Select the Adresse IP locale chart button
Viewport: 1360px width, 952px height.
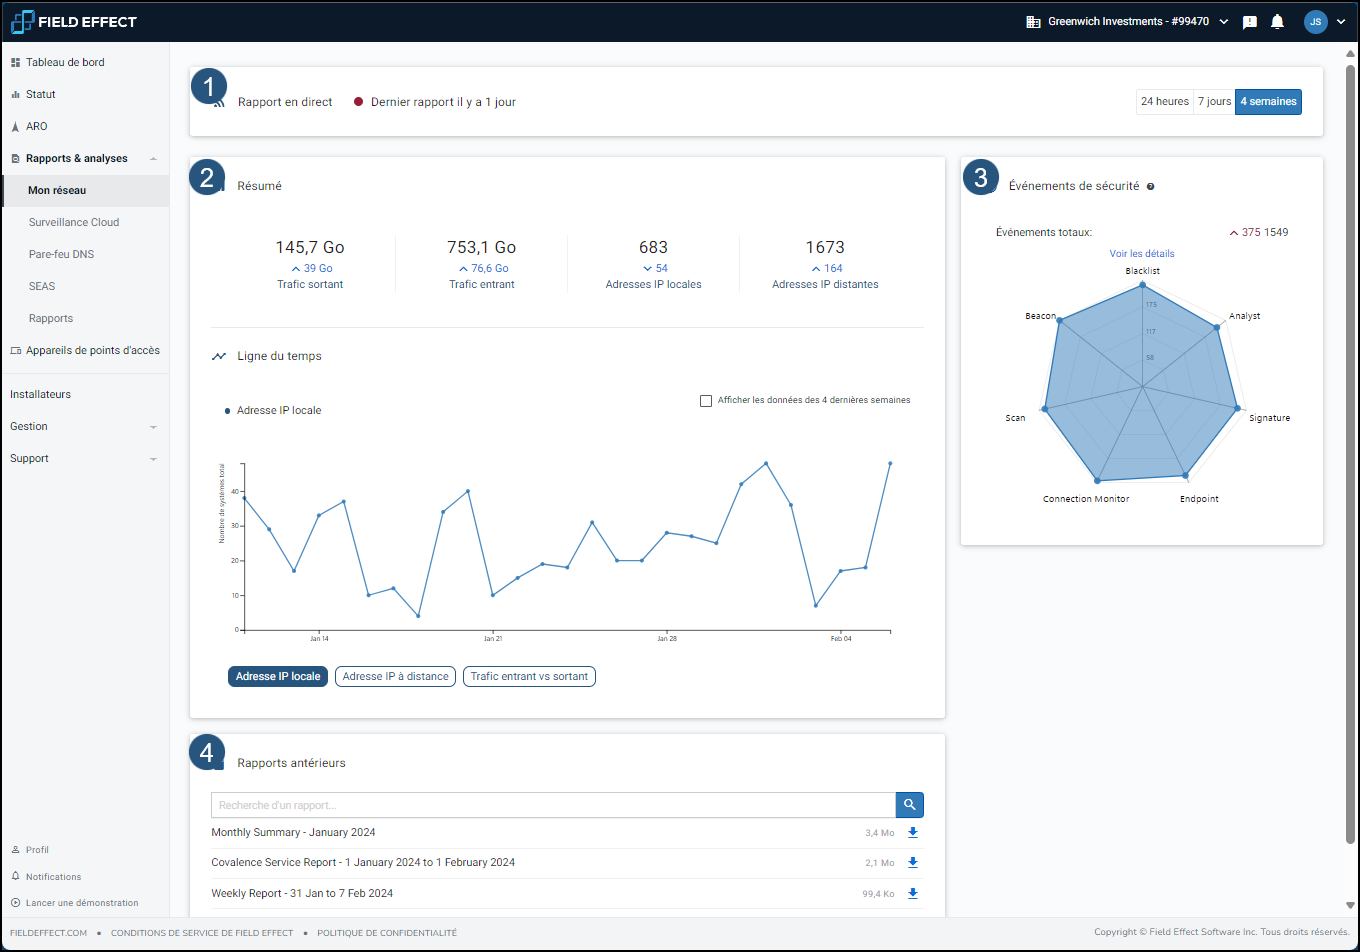278,677
